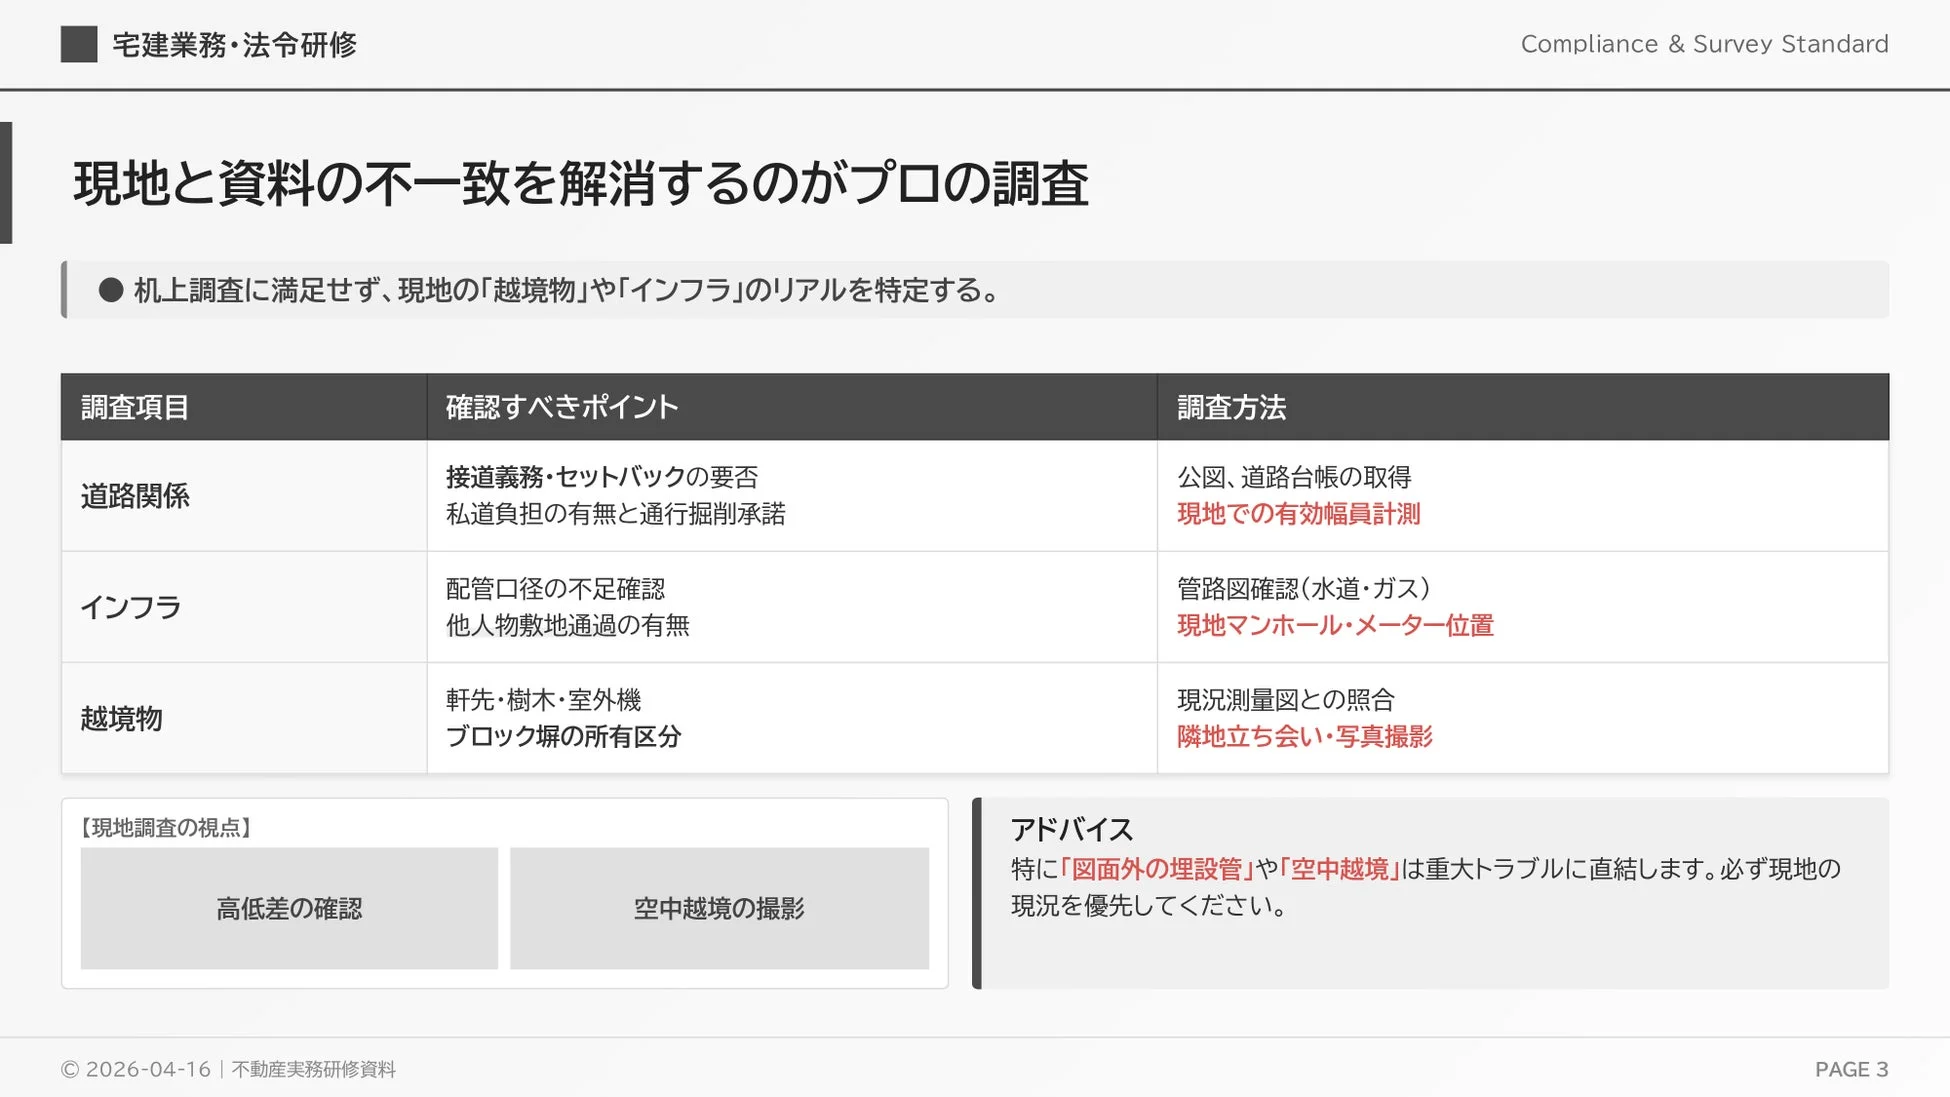Viewport: 1950px width, 1097px height.
Task: Click the red 図面外の埋設管 highlighted term
Action: [x=1159, y=870]
